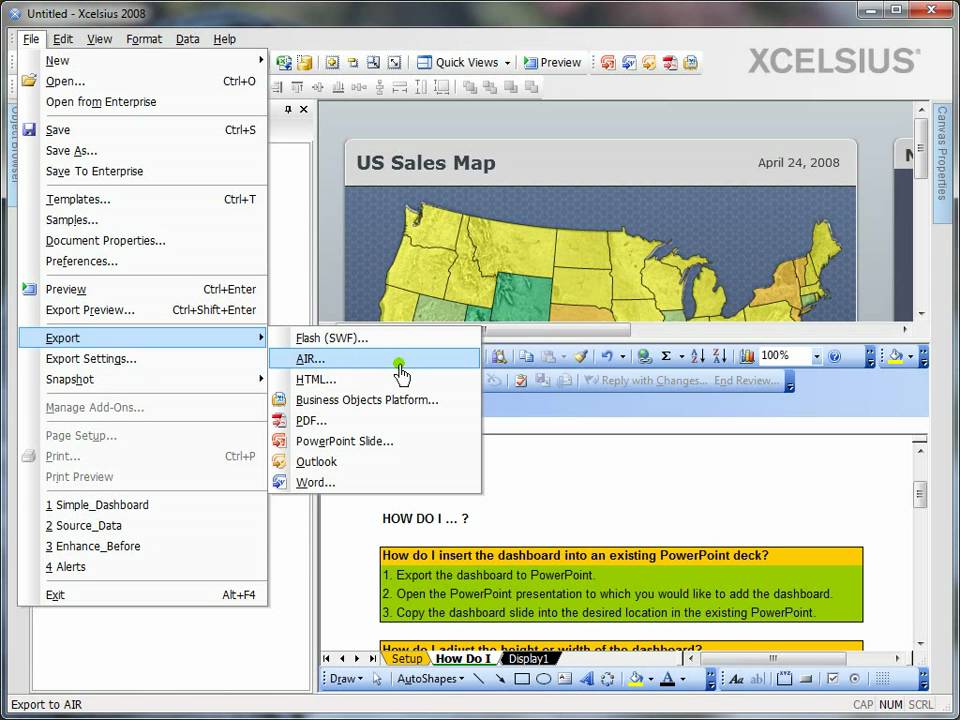Click the spreadsheet horizontal scrollbar thumb
The height and width of the screenshot is (720, 960).
click(x=773, y=658)
